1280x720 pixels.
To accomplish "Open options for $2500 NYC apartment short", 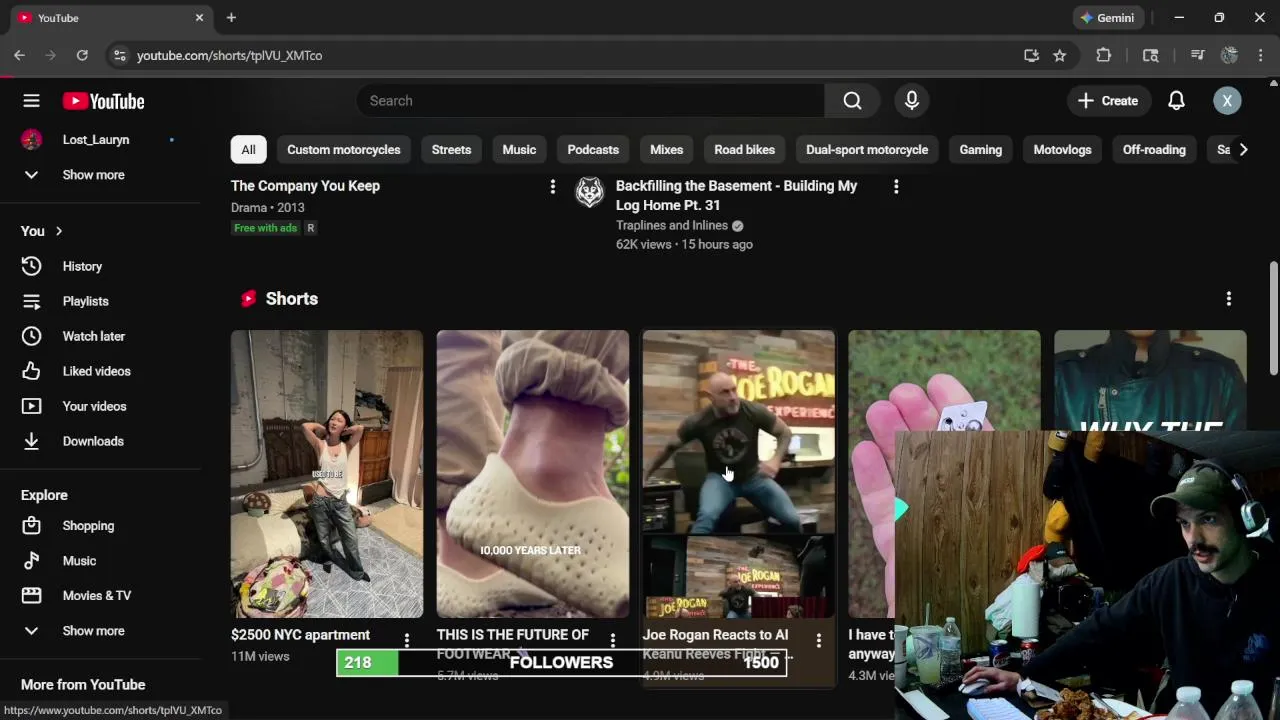I will (407, 640).
